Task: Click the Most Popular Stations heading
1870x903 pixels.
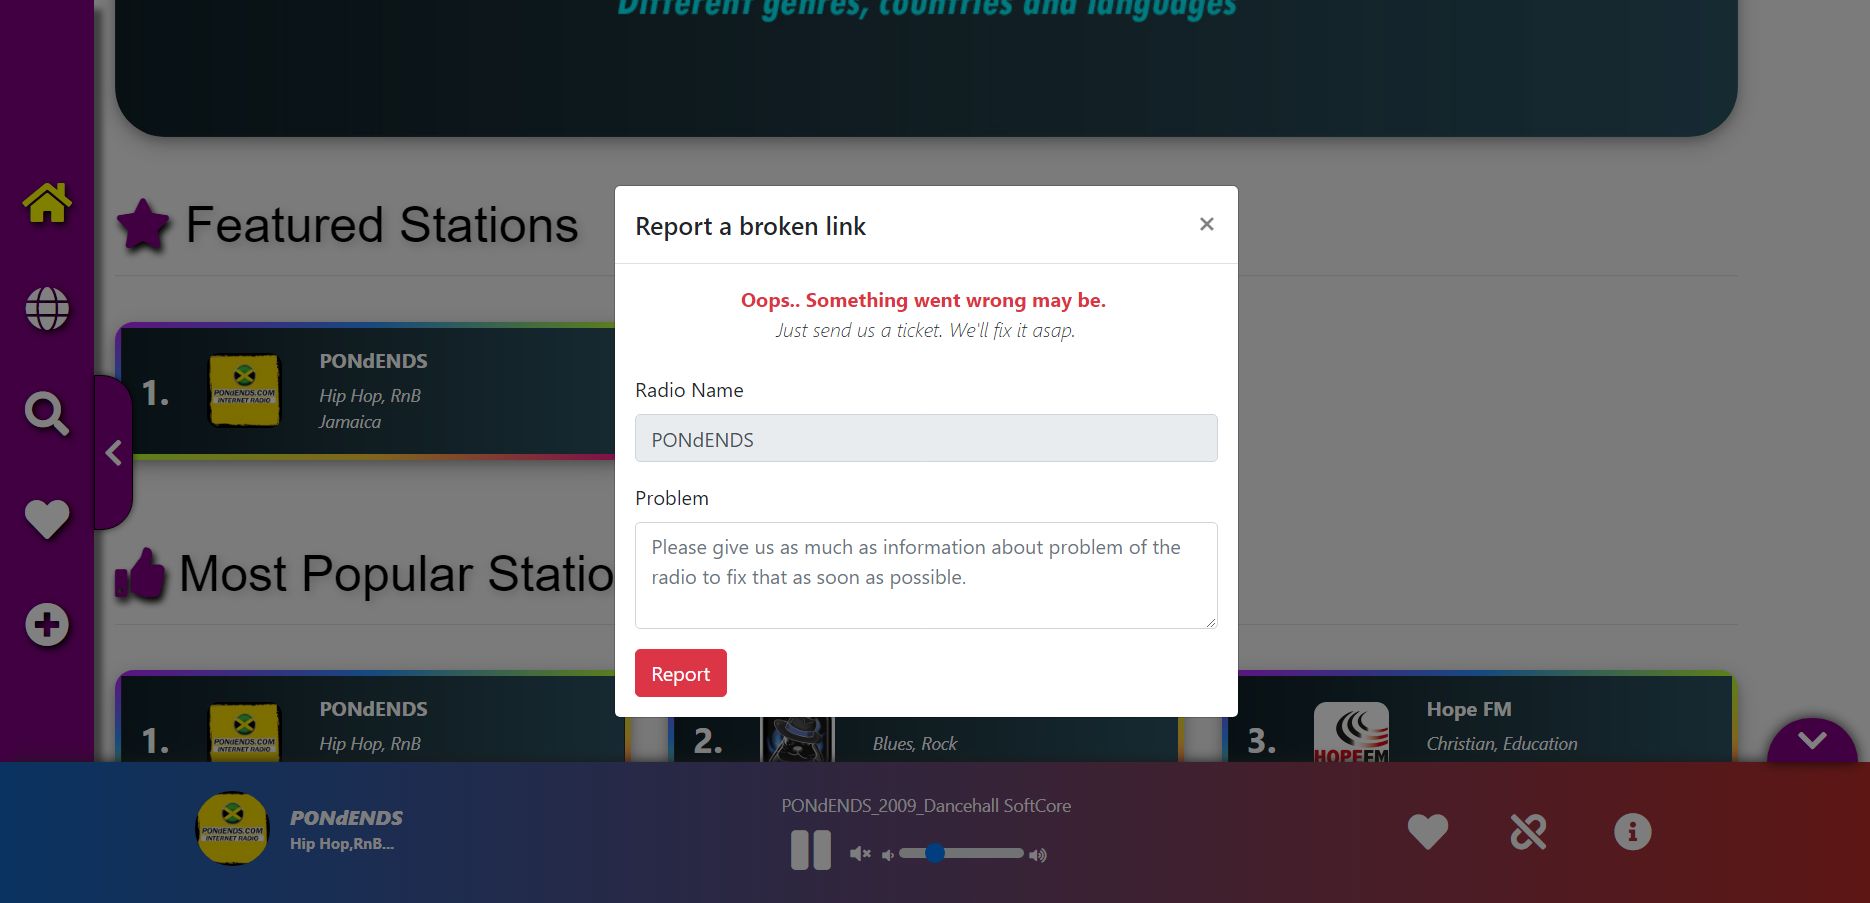Action: (396, 574)
